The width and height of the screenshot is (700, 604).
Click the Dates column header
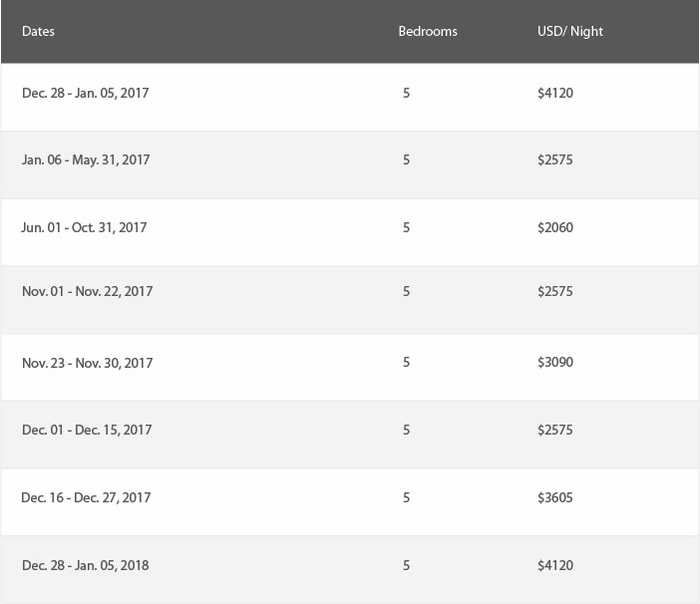(x=38, y=31)
